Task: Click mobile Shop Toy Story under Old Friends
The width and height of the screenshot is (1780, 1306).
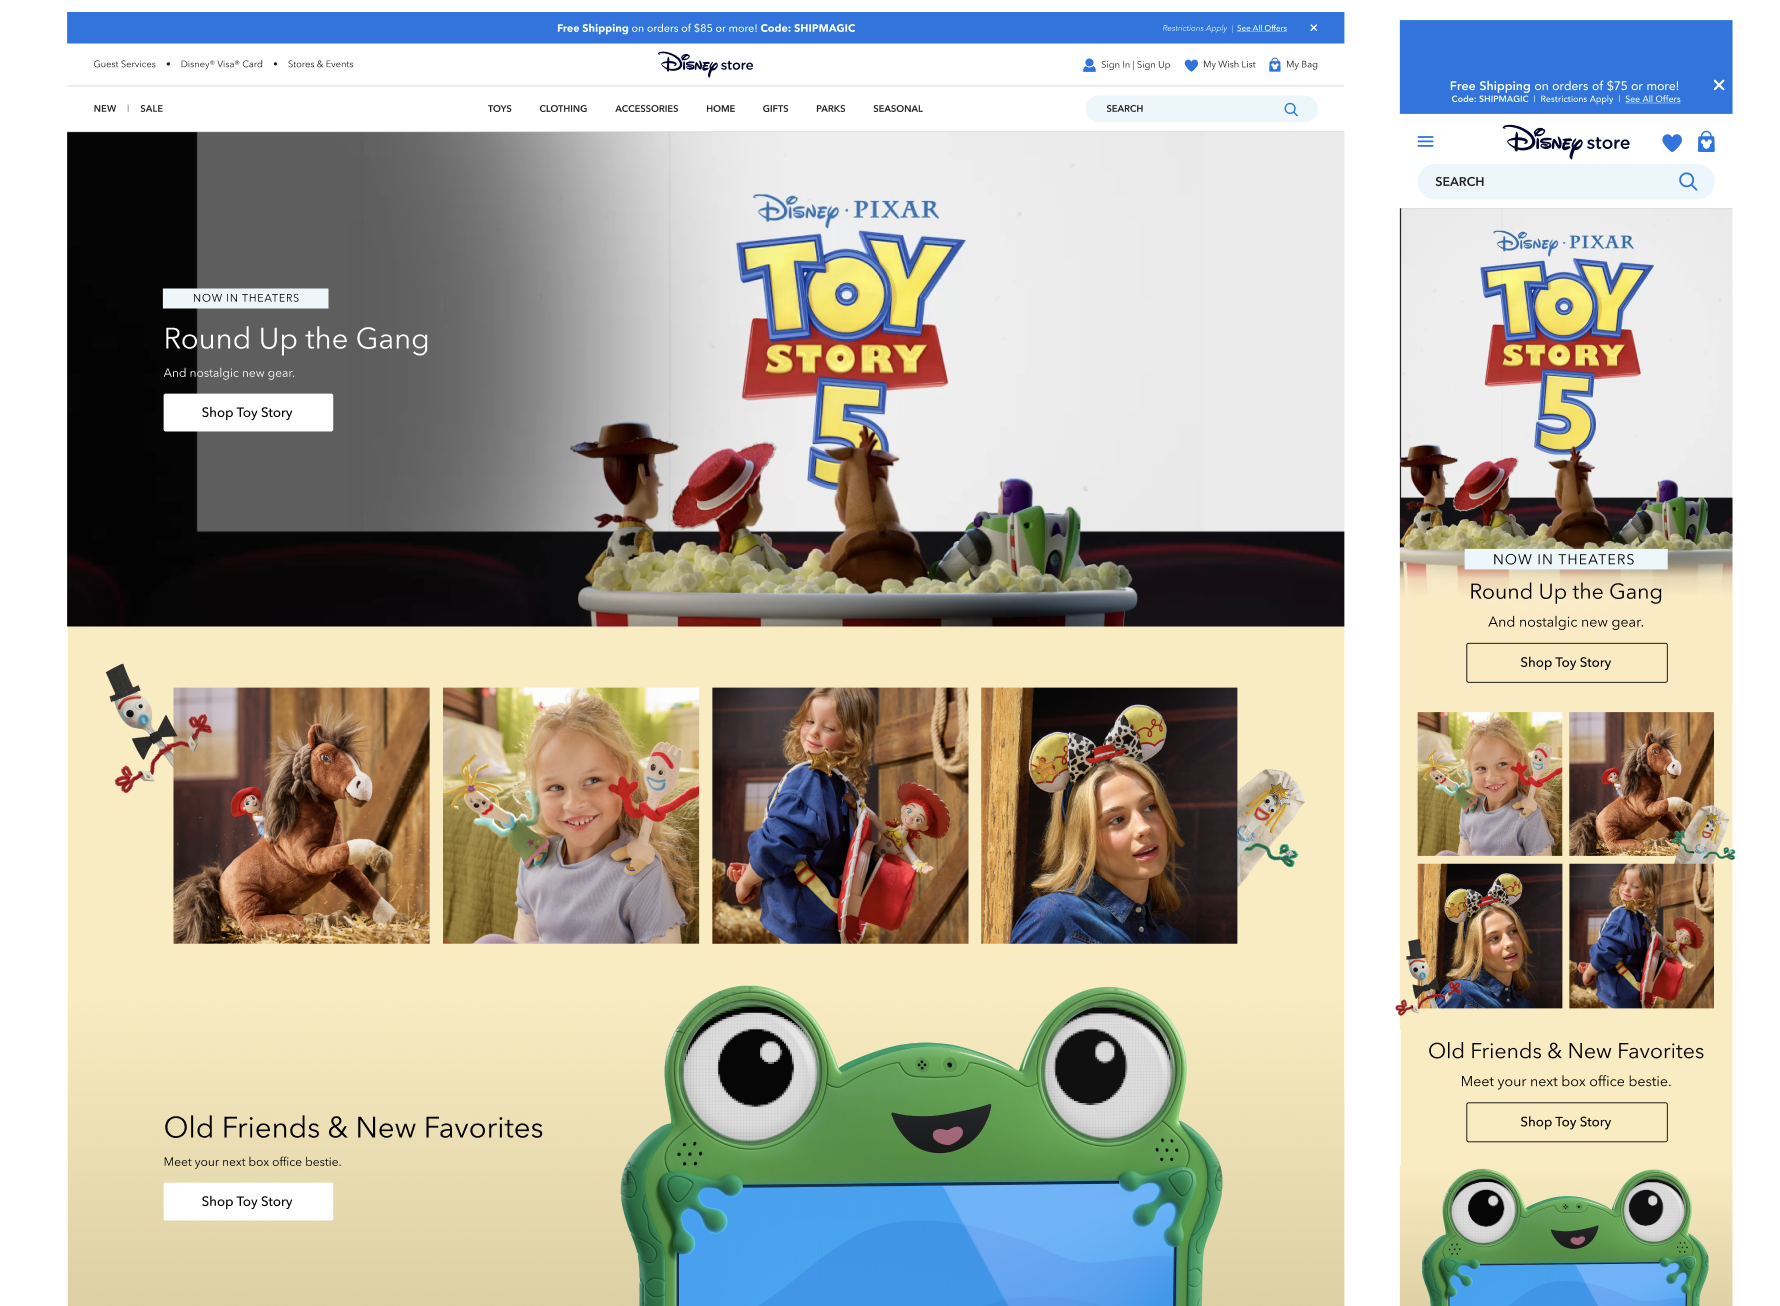Action: (1566, 1122)
